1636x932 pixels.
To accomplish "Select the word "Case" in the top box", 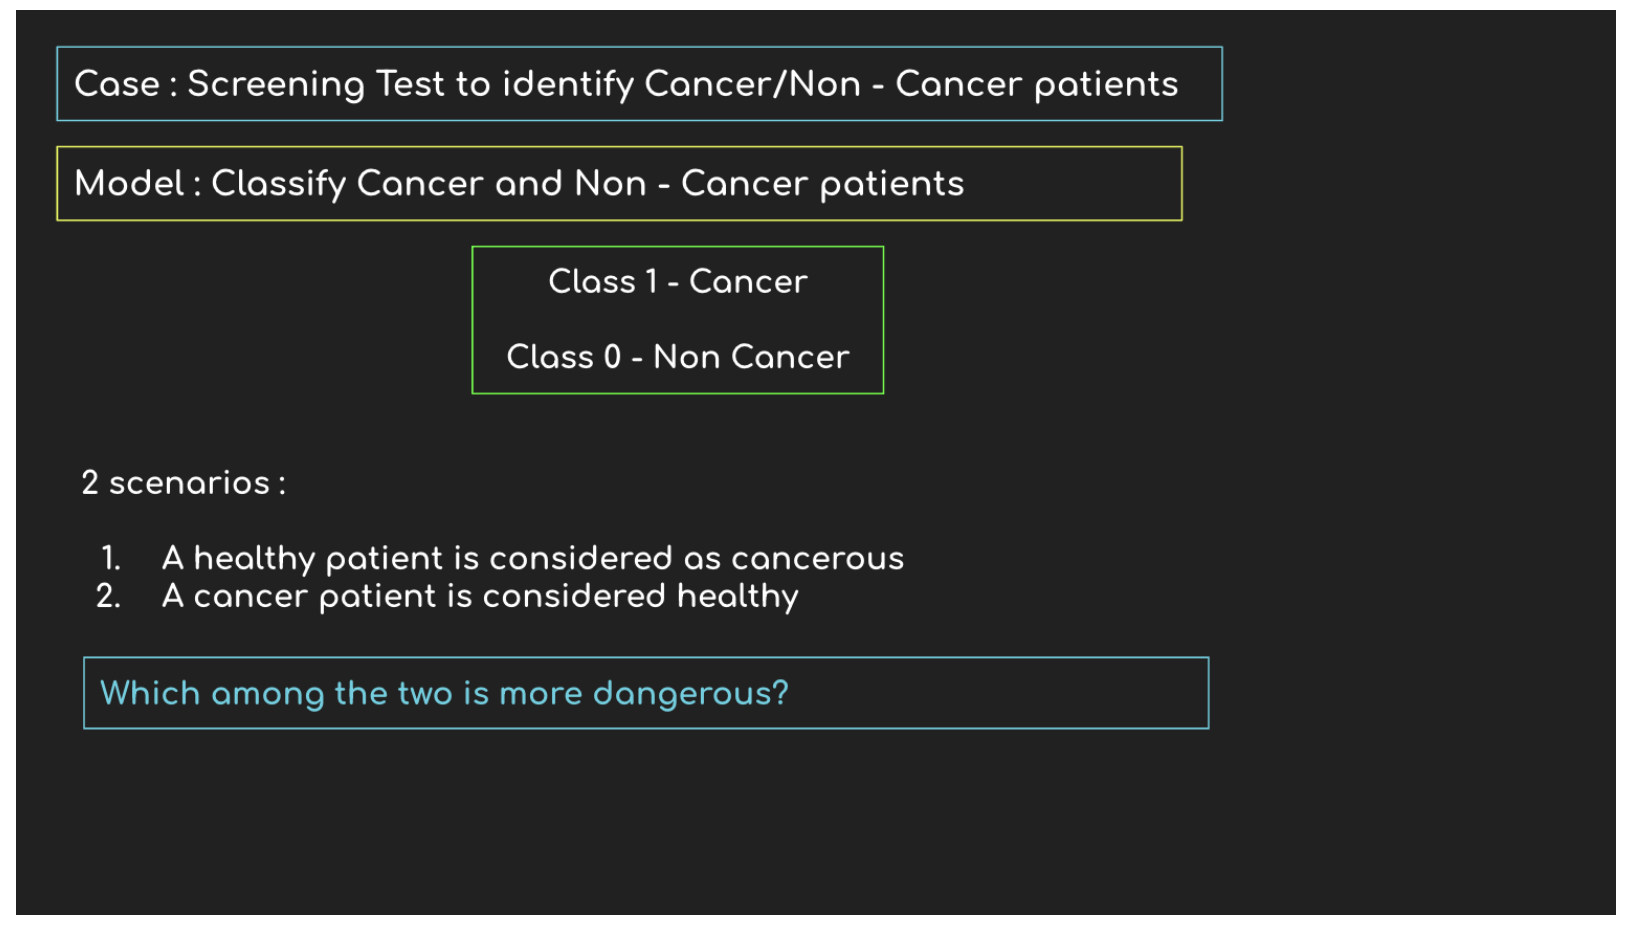I will click(117, 84).
